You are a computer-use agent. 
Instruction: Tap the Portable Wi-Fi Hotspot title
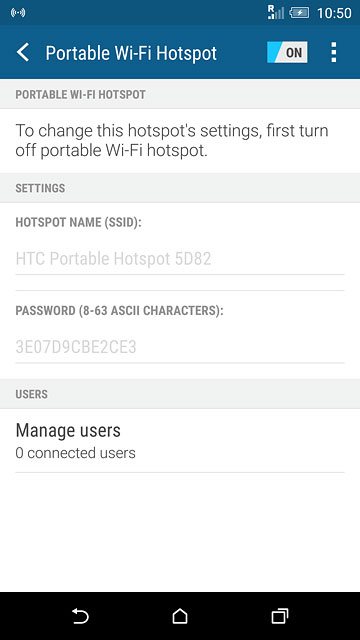(131, 53)
